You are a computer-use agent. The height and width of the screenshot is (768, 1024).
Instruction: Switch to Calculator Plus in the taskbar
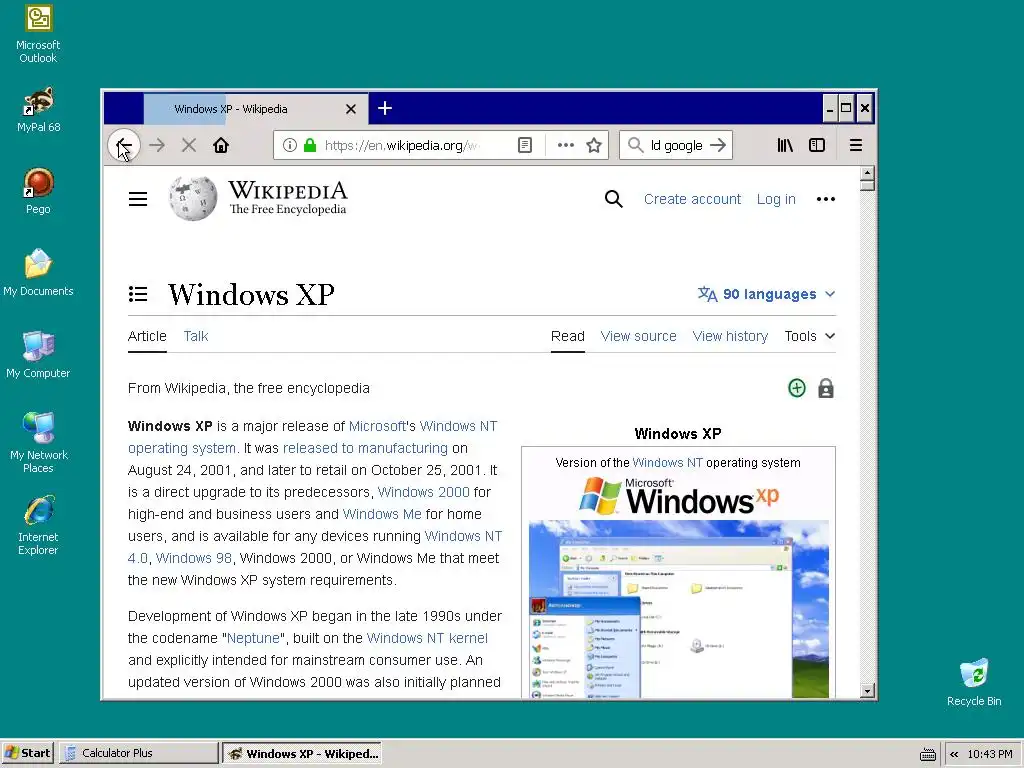pyautogui.click(x=138, y=753)
